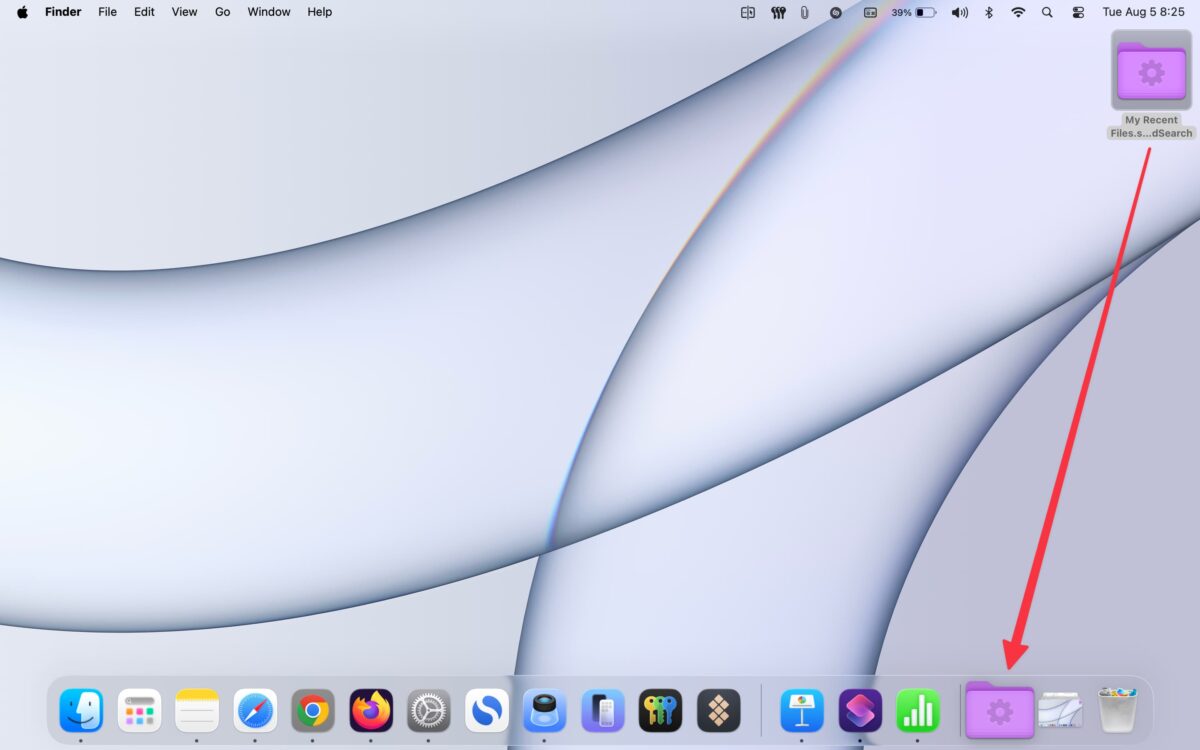
Task: Click the card-shaped menu bar icon
Action: pos(870,12)
